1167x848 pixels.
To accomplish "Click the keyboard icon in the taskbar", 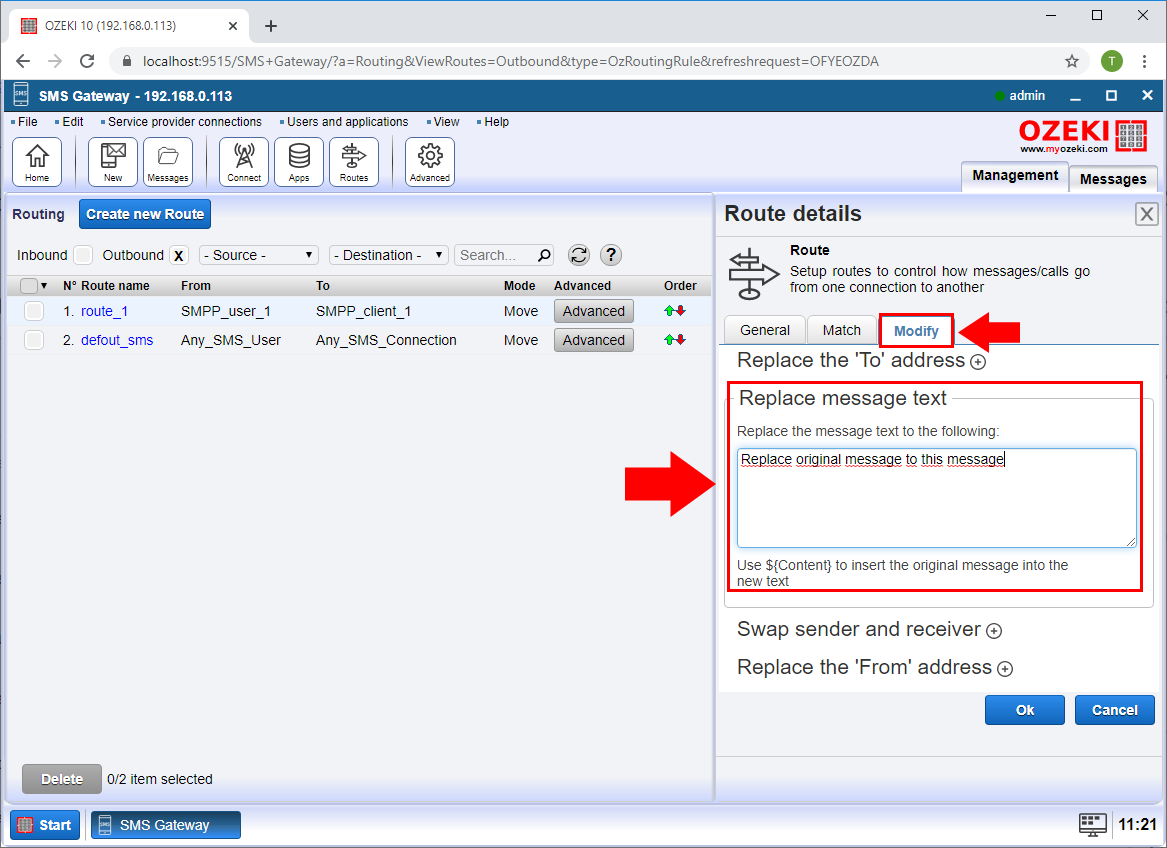I will click(x=1093, y=824).
